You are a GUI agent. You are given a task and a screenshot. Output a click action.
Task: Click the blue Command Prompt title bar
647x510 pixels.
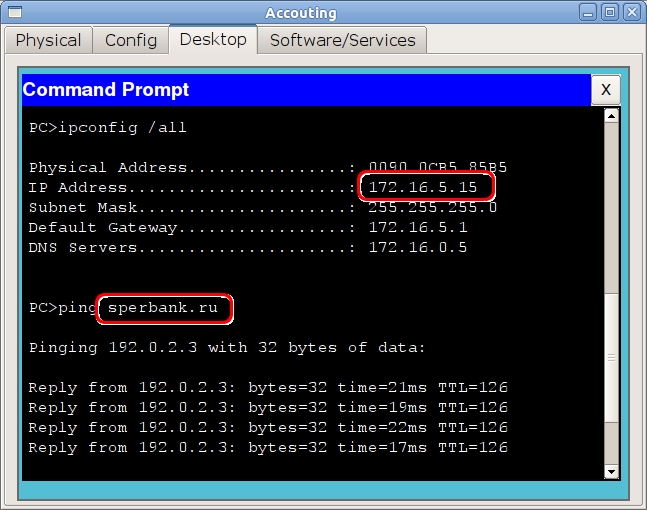pos(300,90)
